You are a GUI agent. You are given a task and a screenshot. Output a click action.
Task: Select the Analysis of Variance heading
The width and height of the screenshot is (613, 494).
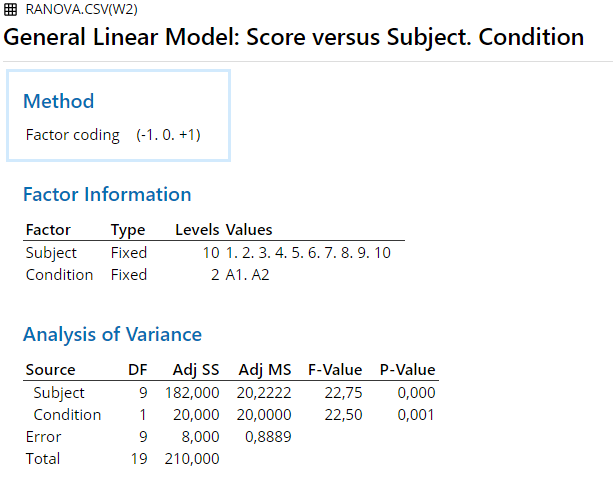tap(112, 334)
